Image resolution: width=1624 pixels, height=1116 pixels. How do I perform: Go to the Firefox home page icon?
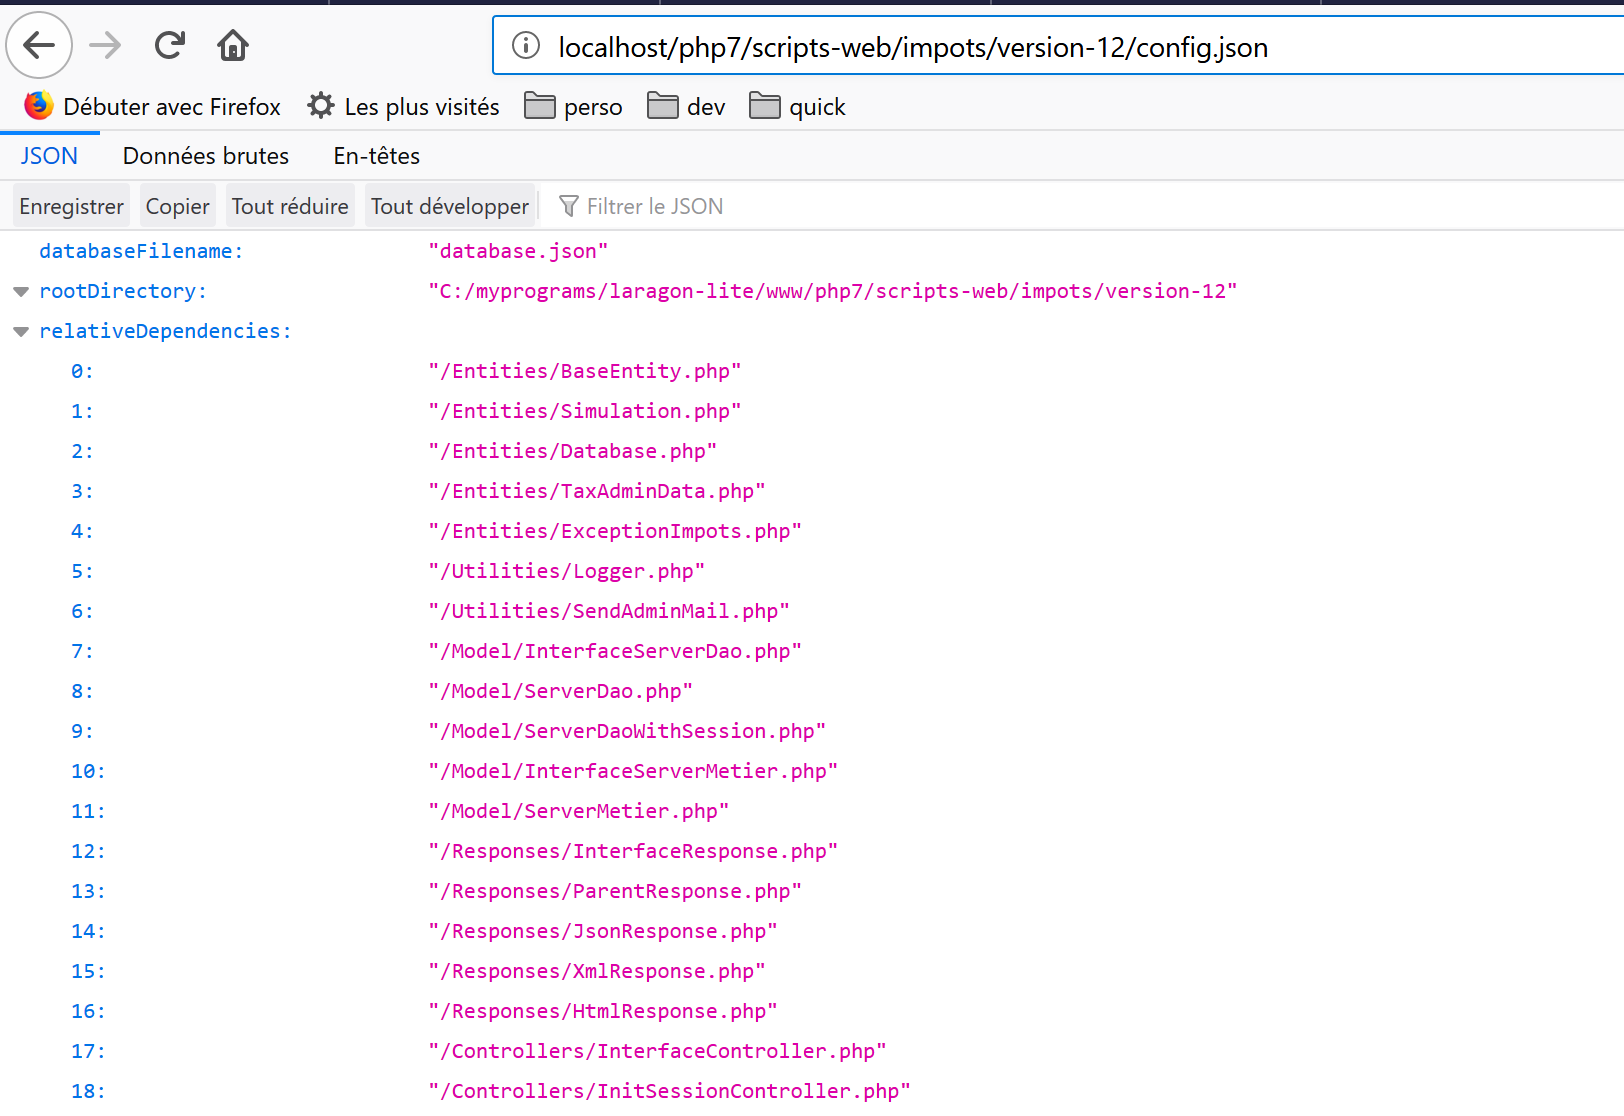tap(233, 45)
